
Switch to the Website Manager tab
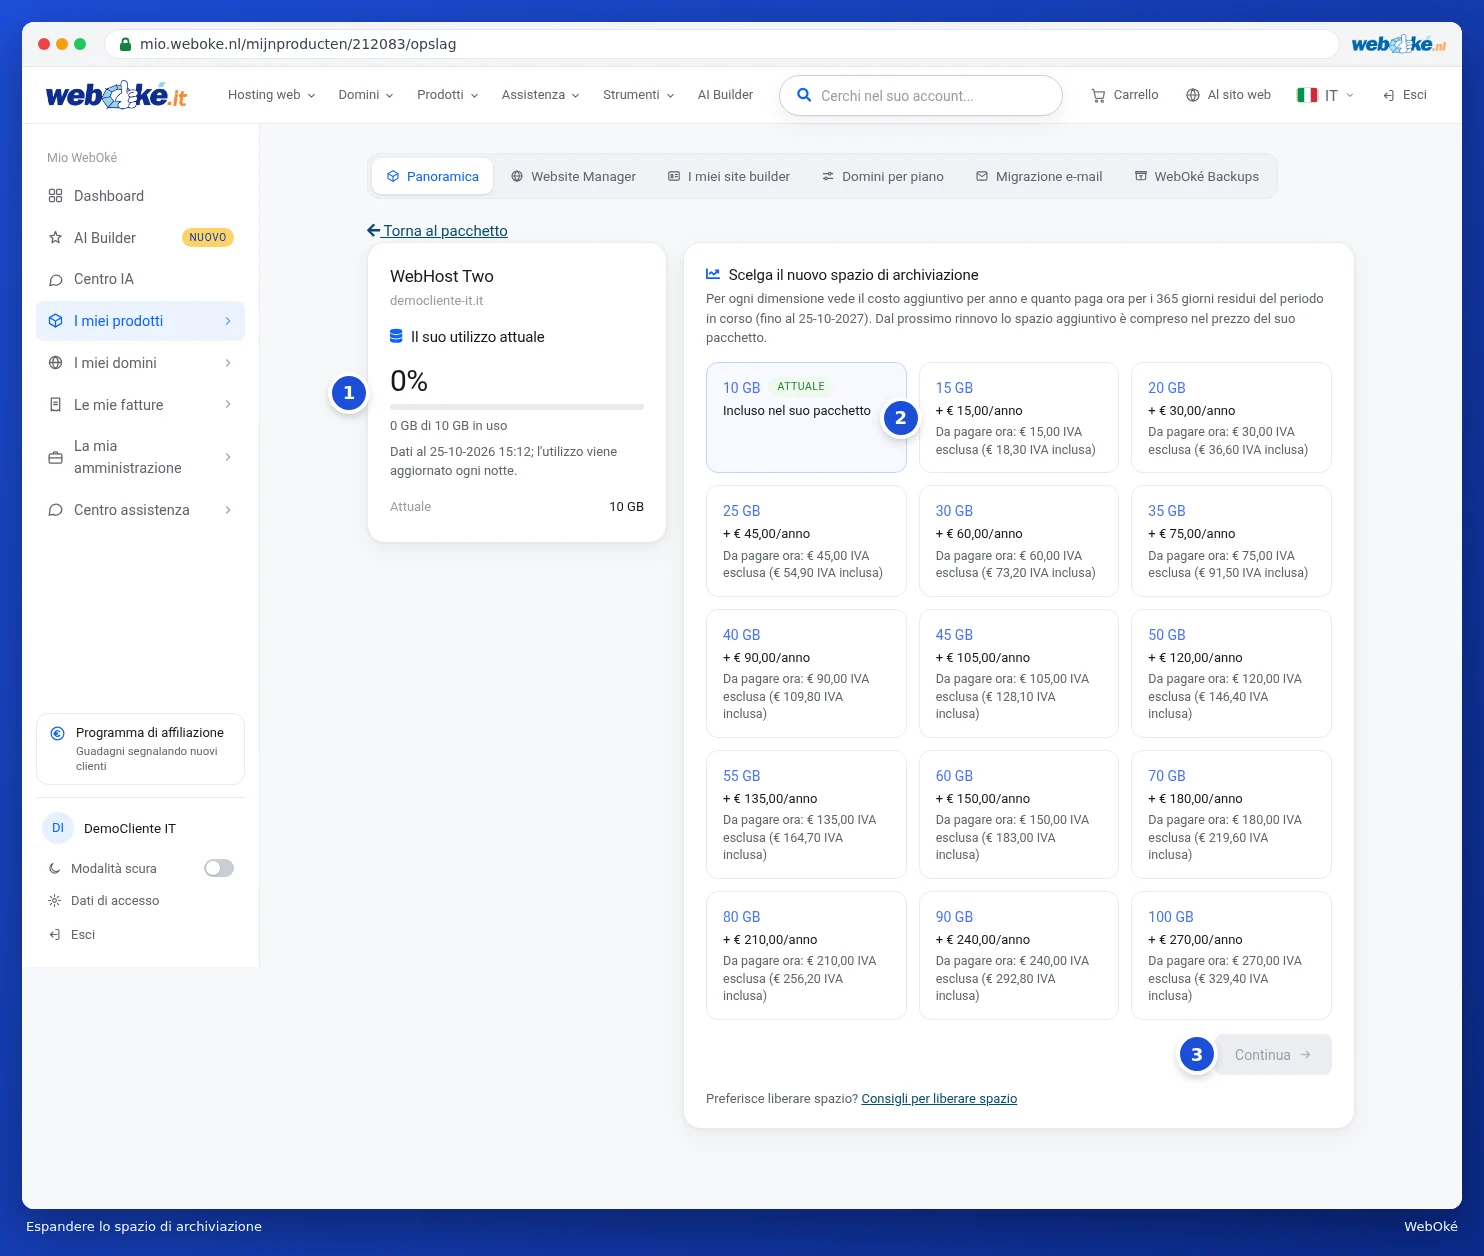point(573,176)
